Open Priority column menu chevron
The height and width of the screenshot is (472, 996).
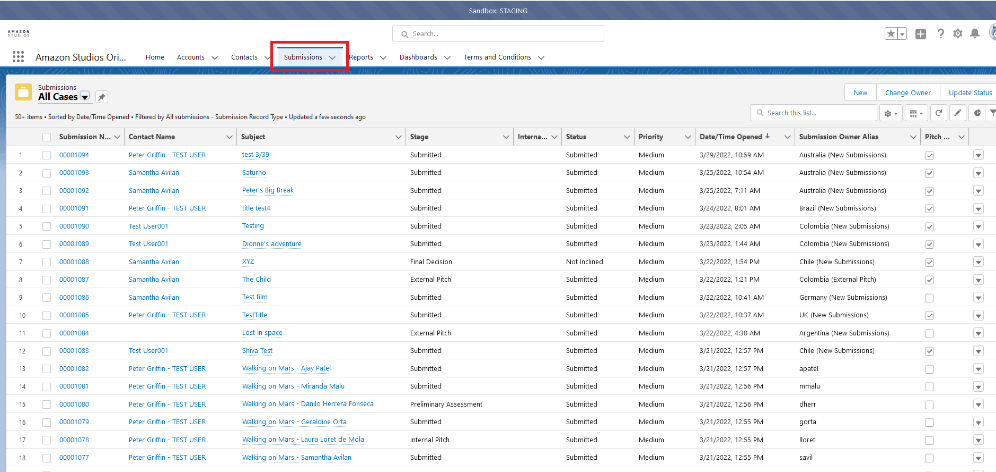[688, 137]
